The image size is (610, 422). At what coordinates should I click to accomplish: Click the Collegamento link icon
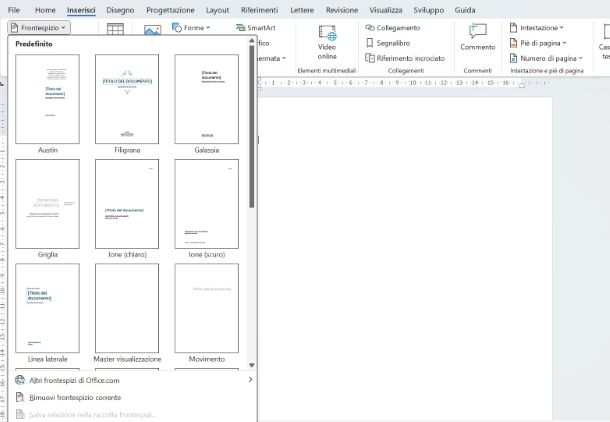coord(370,28)
